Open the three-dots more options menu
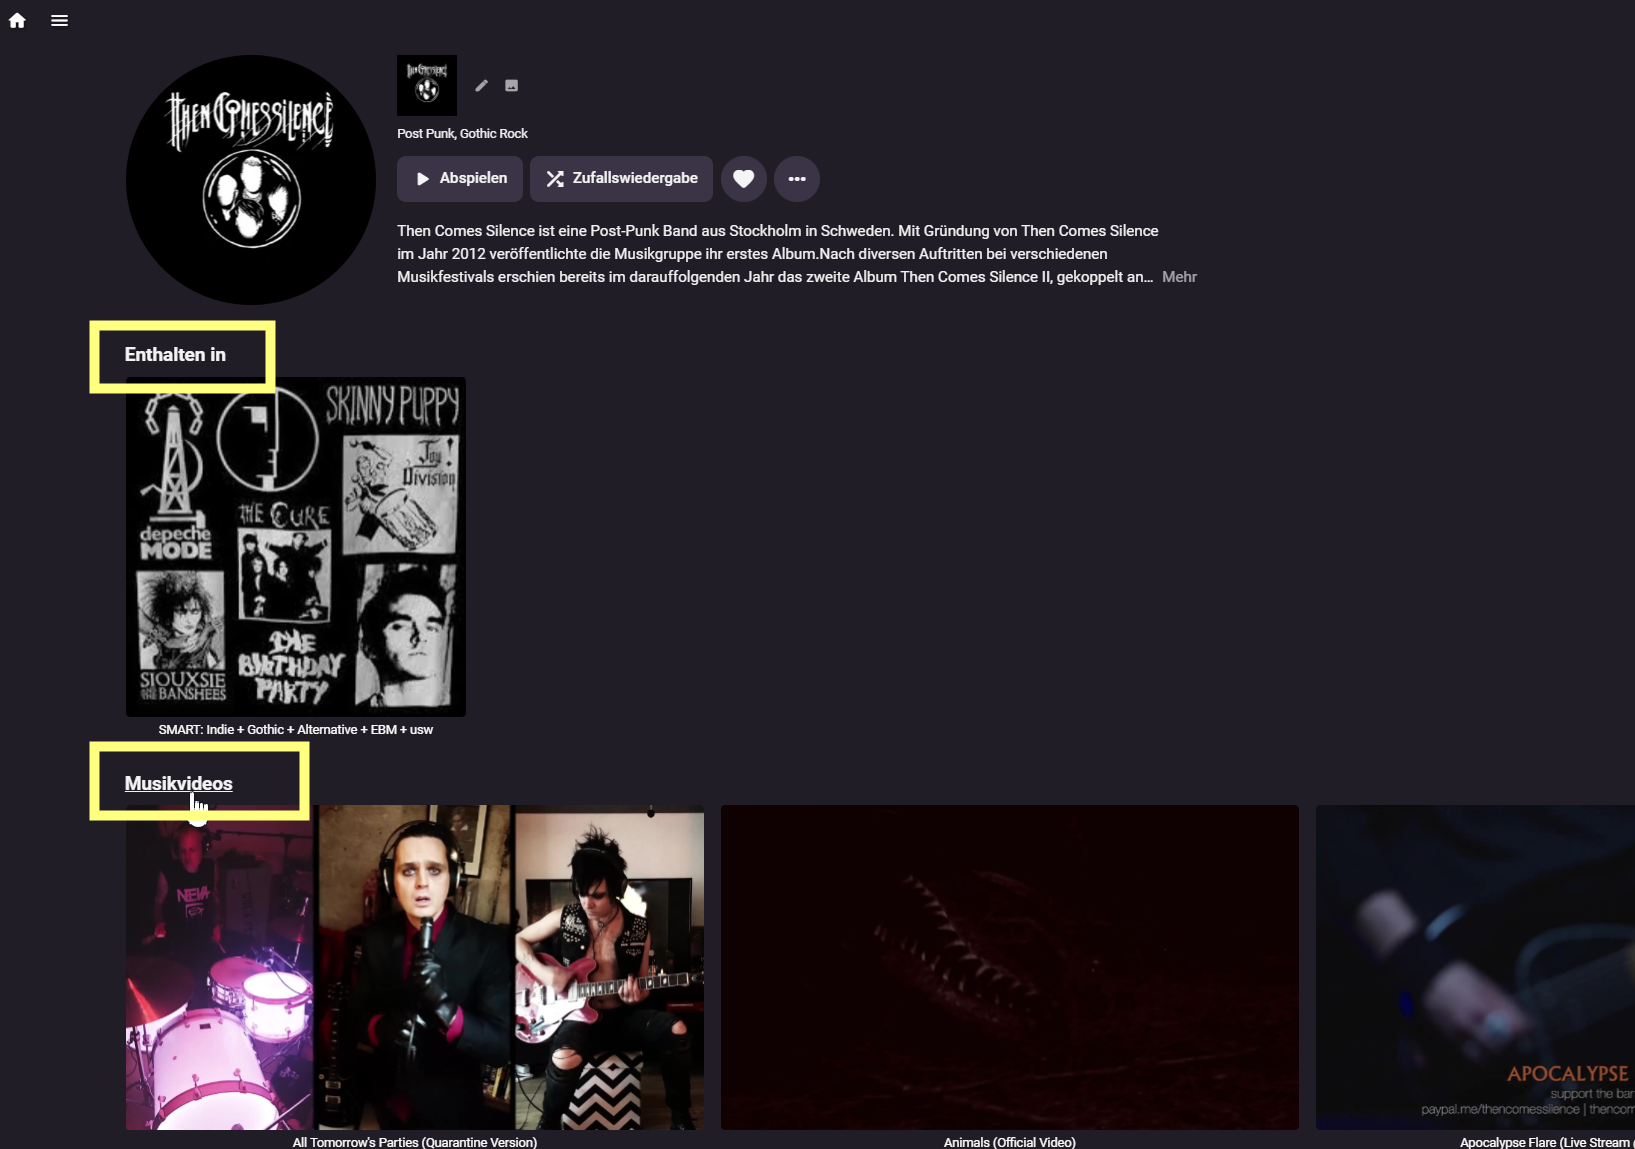This screenshot has height=1149, width=1635. (x=797, y=179)
